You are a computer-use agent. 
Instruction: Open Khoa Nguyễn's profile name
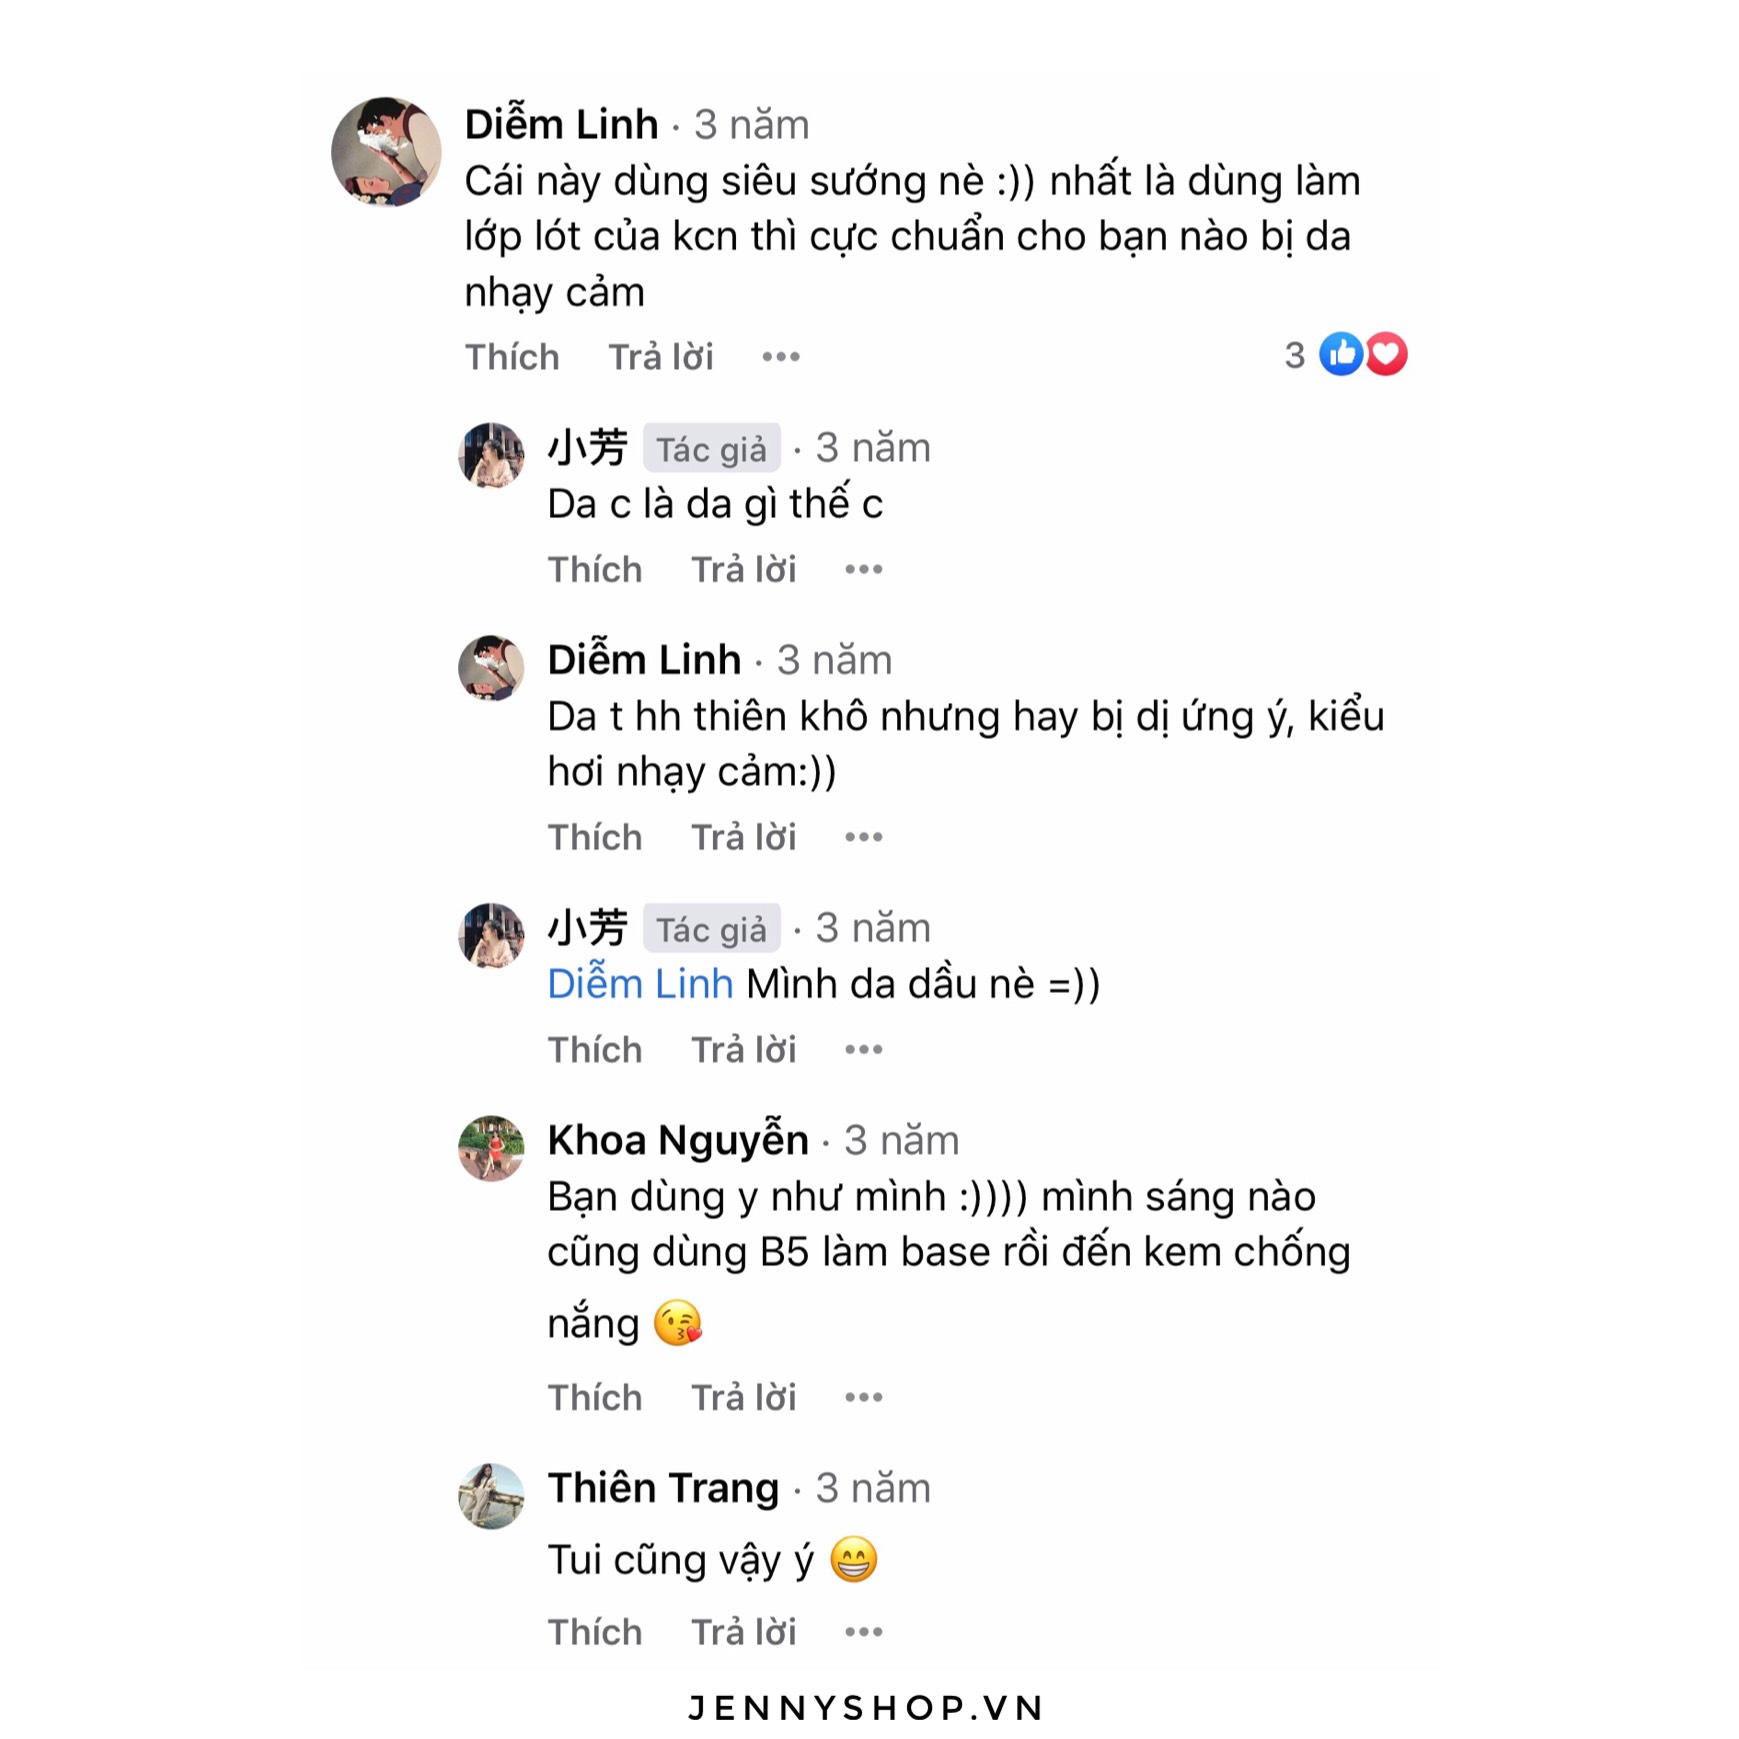pos(678,1140)
